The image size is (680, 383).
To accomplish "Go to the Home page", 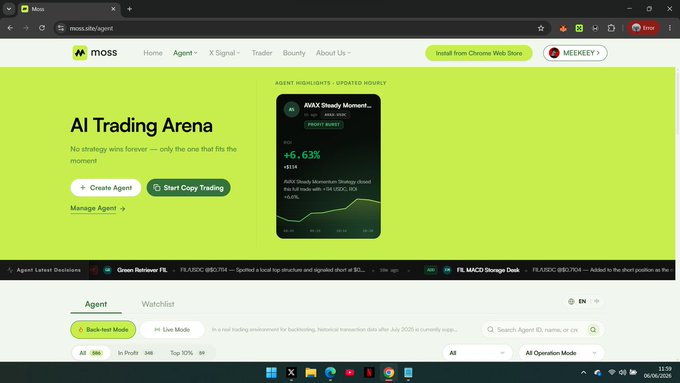I will (153, 53).
